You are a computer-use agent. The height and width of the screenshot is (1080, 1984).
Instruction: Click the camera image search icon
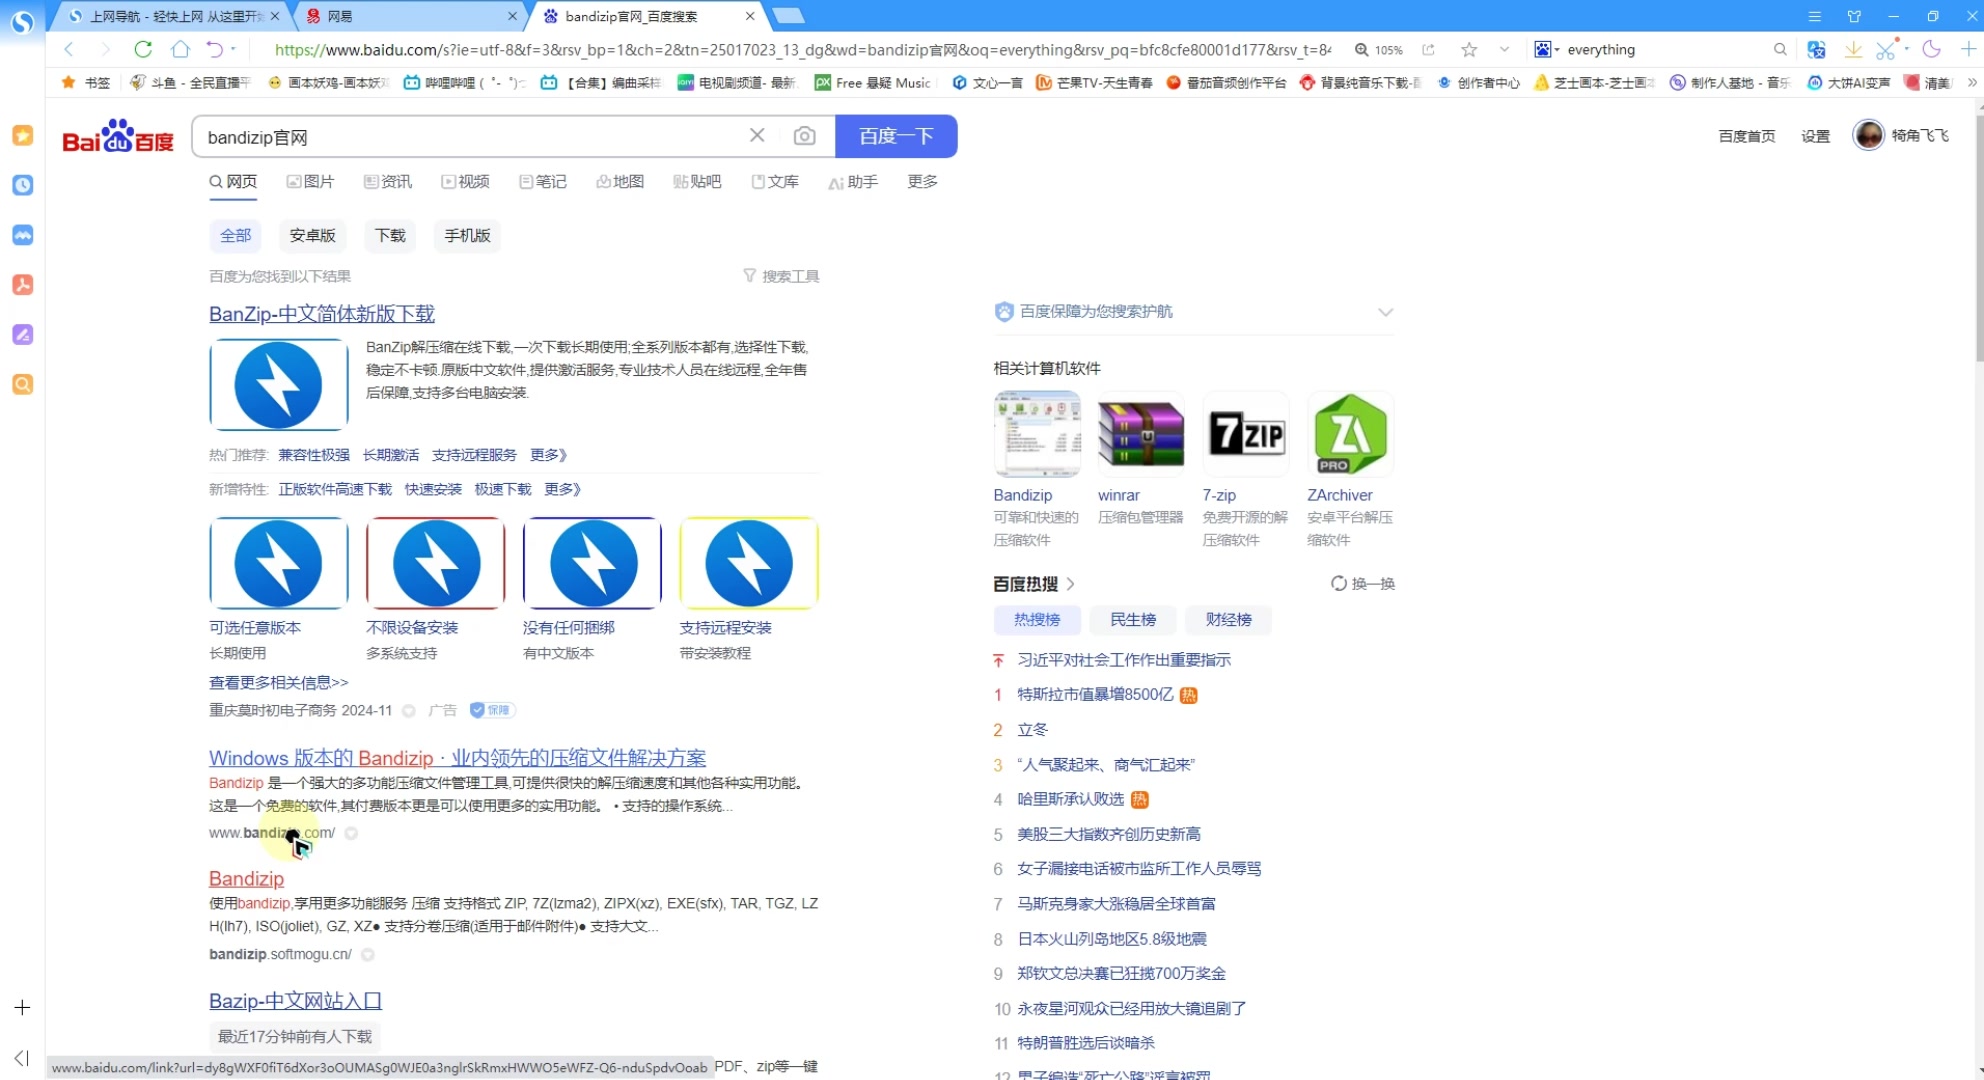pyautogui.click(x=804, y=136)
